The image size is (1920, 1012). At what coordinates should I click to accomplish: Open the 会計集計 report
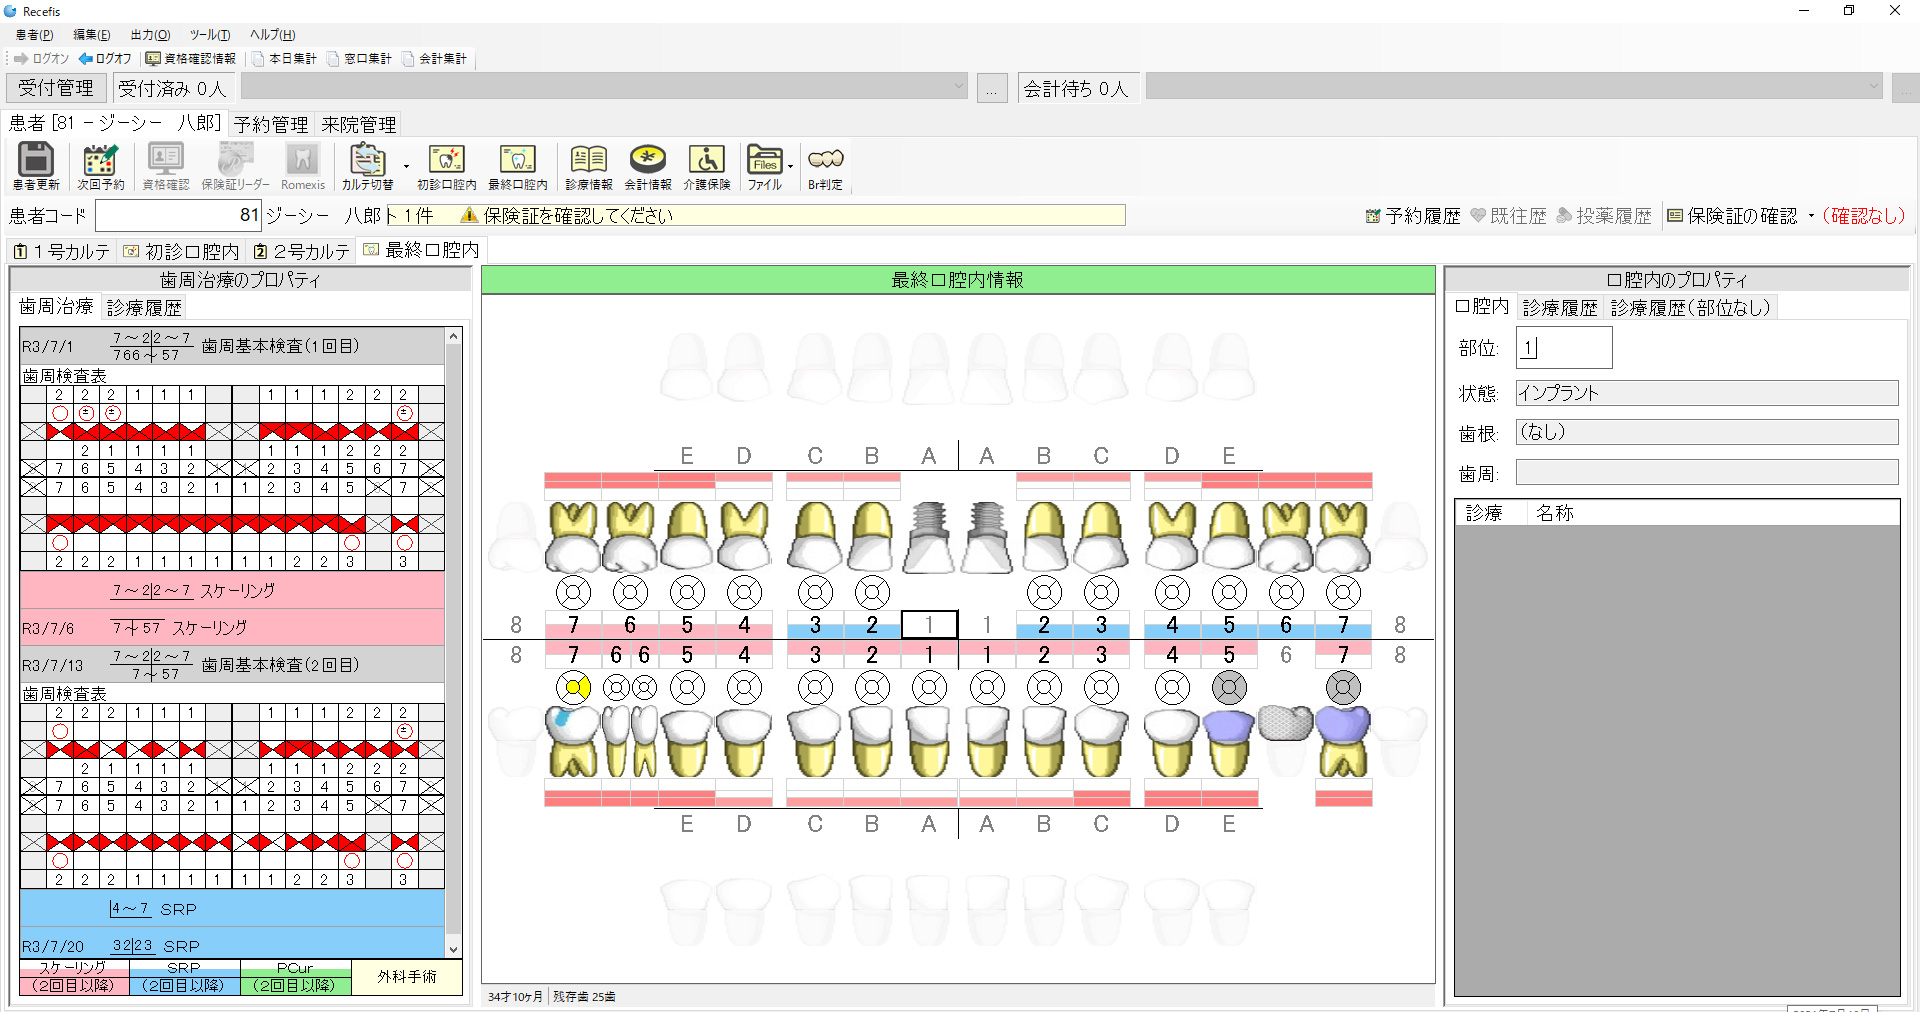[434, 59]
